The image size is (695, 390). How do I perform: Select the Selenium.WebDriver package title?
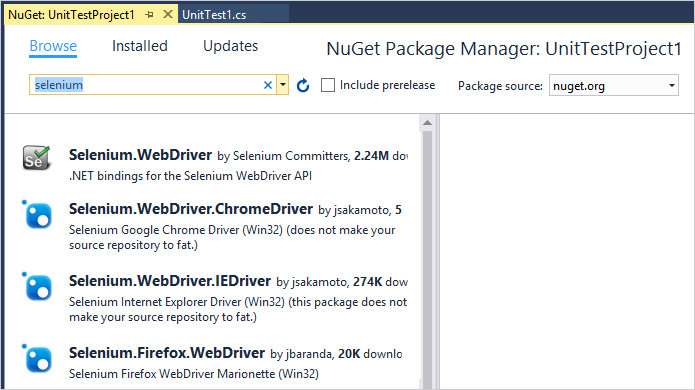tap(141, 155)
